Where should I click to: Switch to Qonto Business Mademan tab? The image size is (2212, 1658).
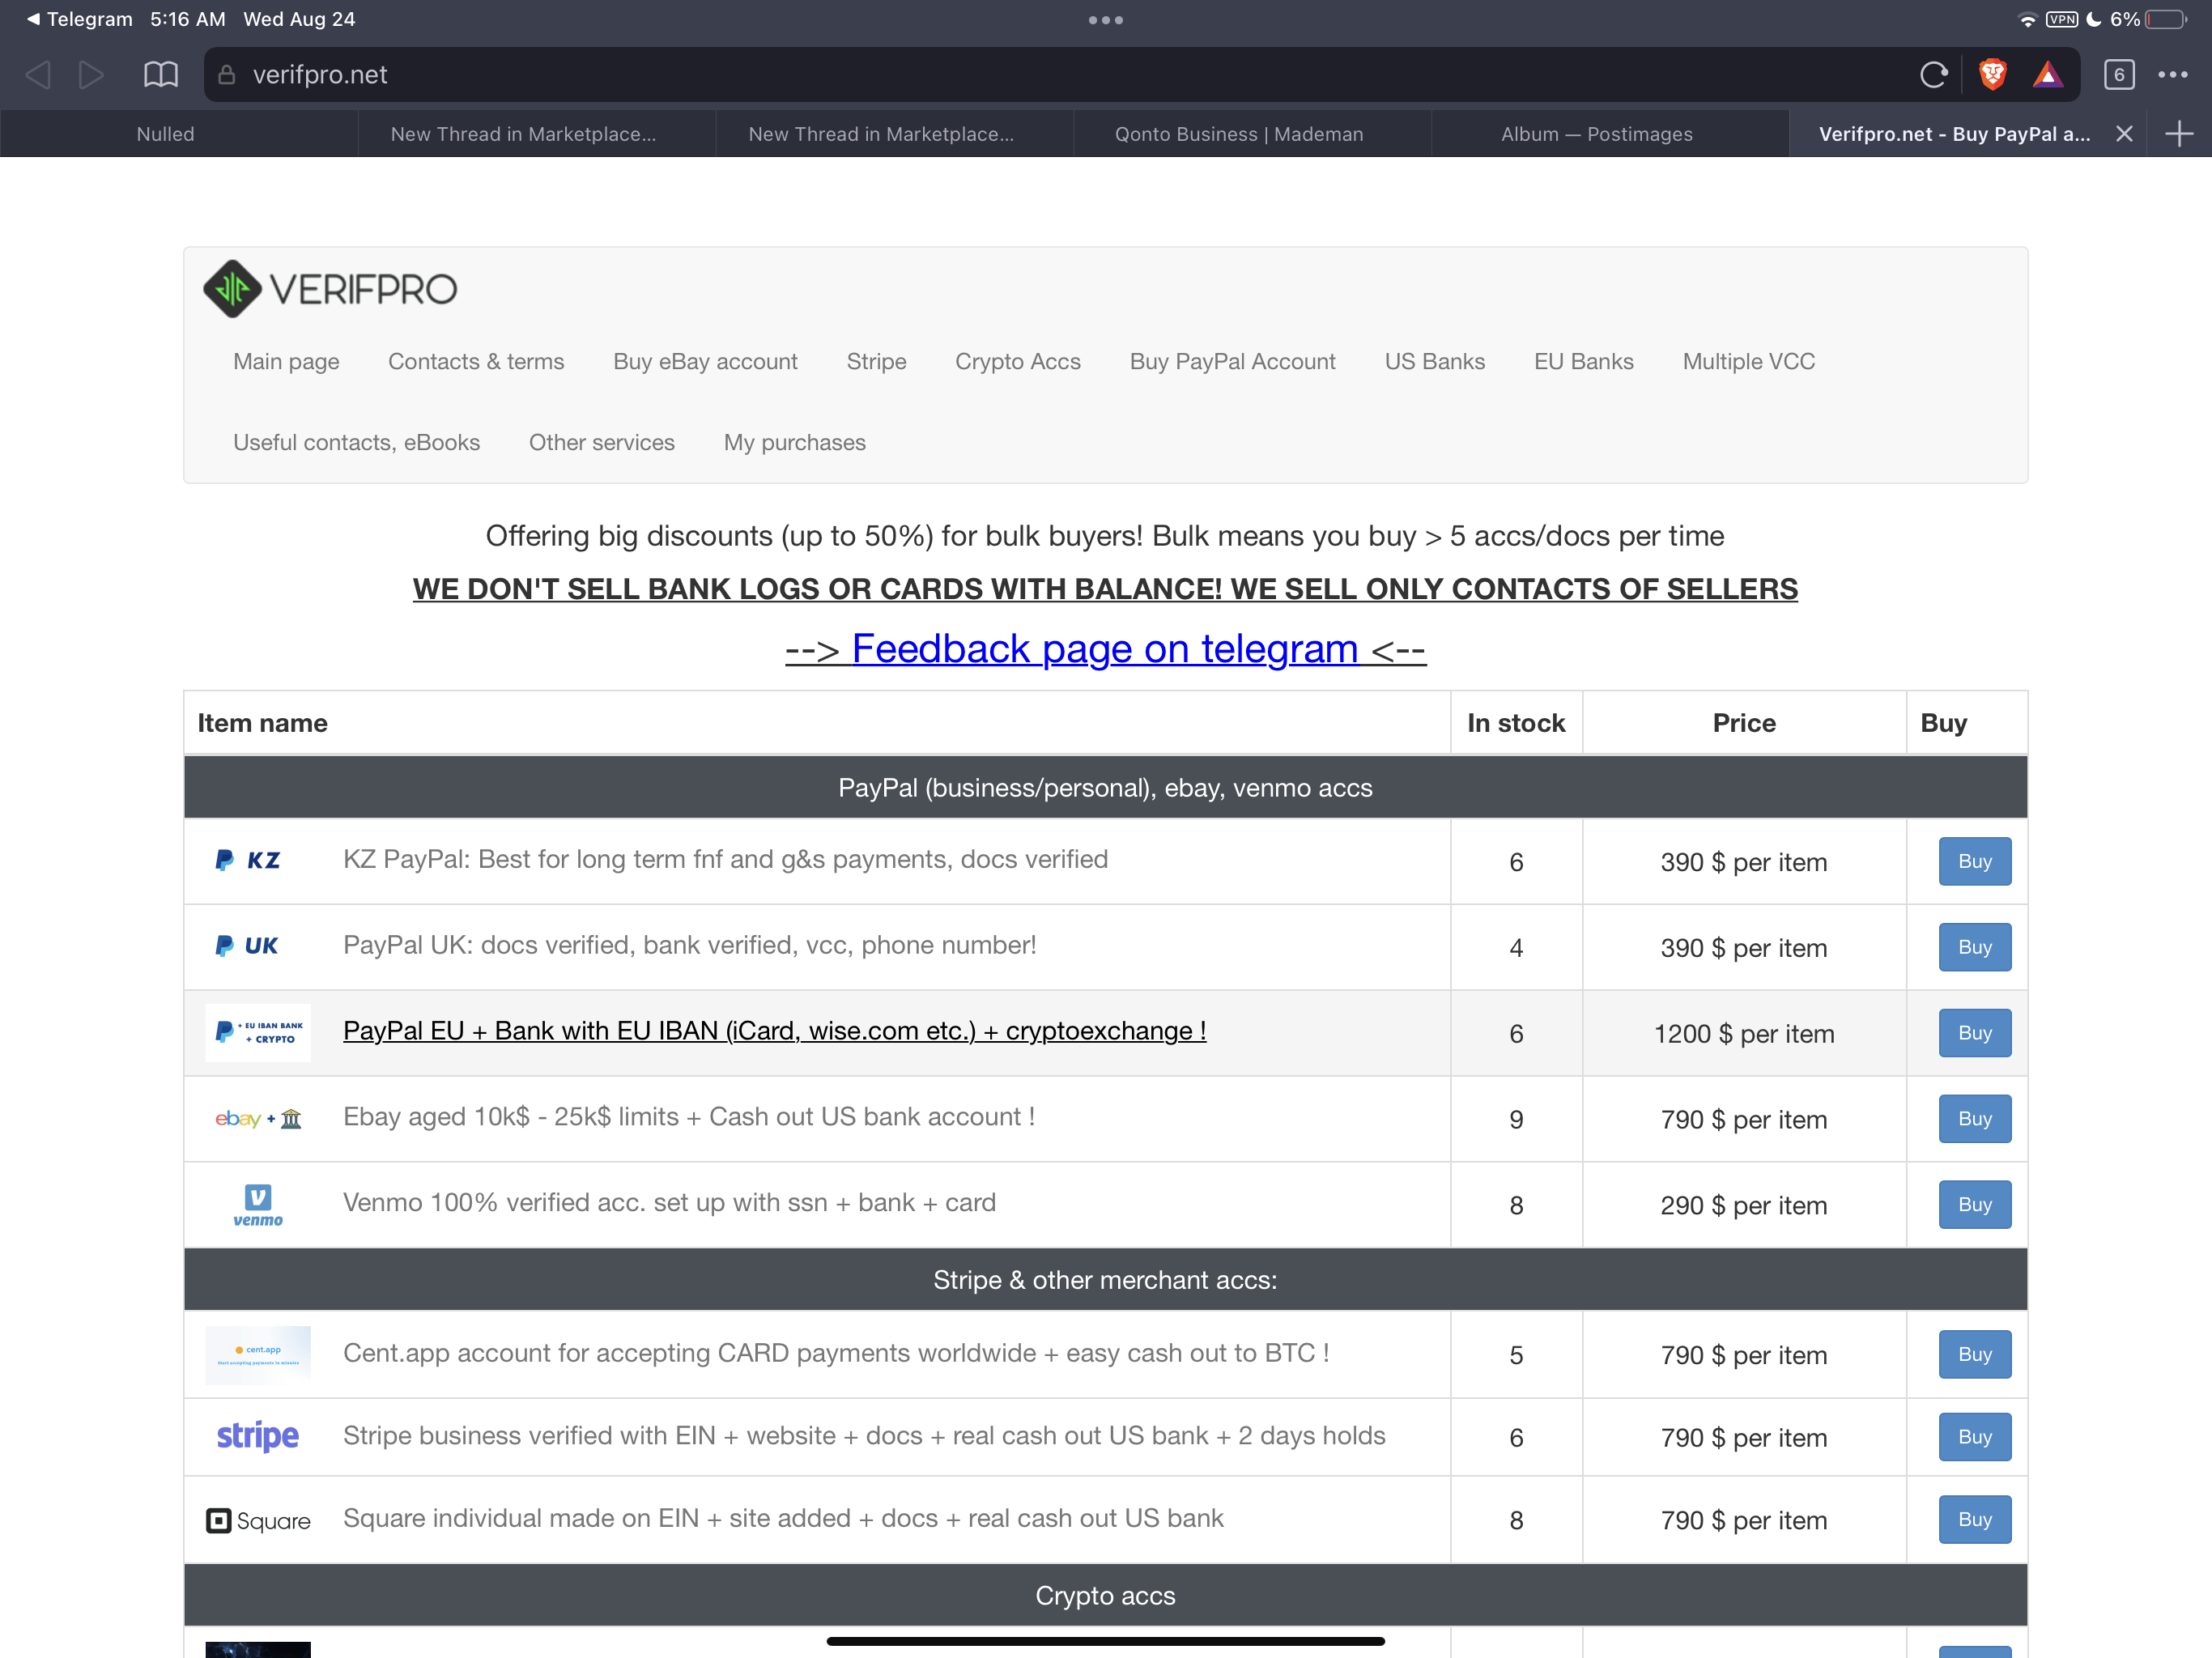click(x=1238, y=134)
